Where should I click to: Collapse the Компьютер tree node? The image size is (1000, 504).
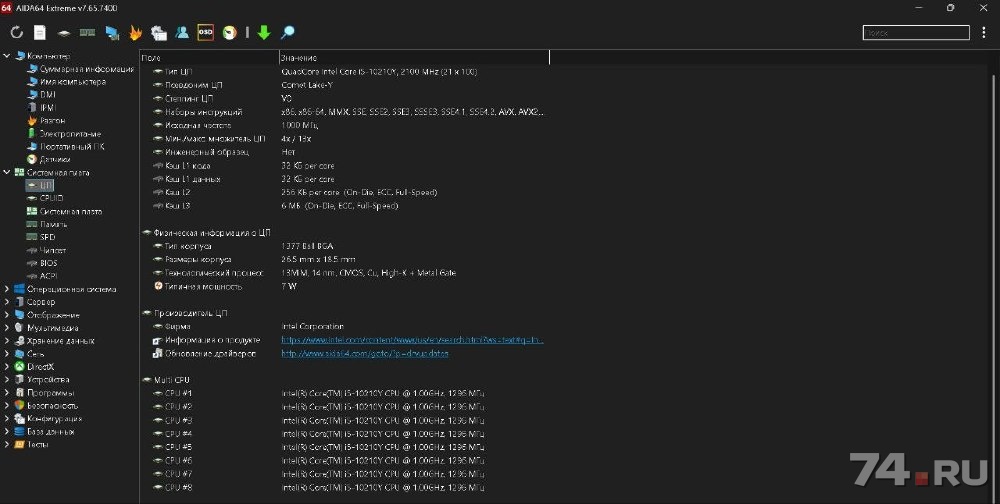tap(6, 56)
